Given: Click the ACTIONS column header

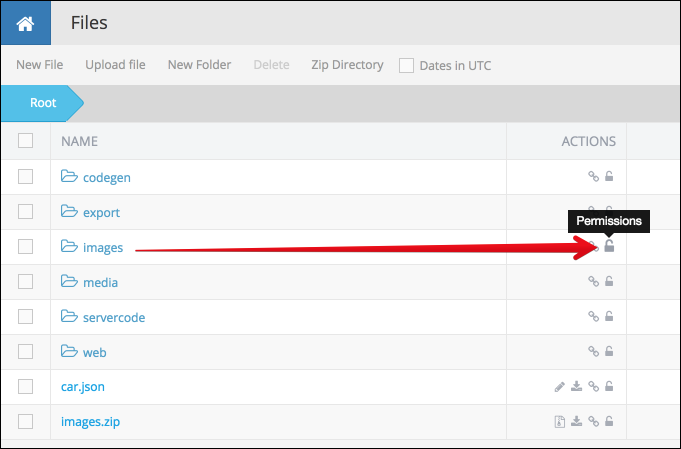Looking at the screenshot, I should (588, 141).
